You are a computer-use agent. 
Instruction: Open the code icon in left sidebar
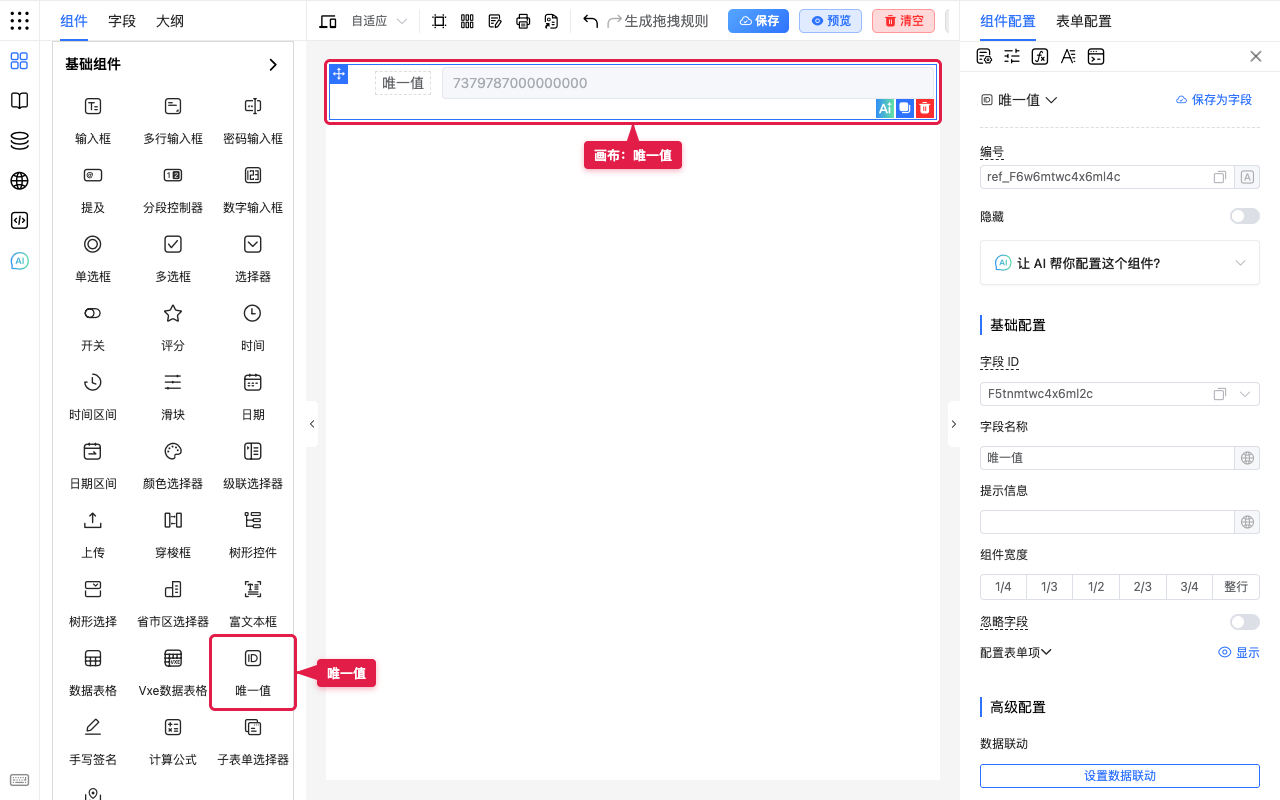coord(19,221)
